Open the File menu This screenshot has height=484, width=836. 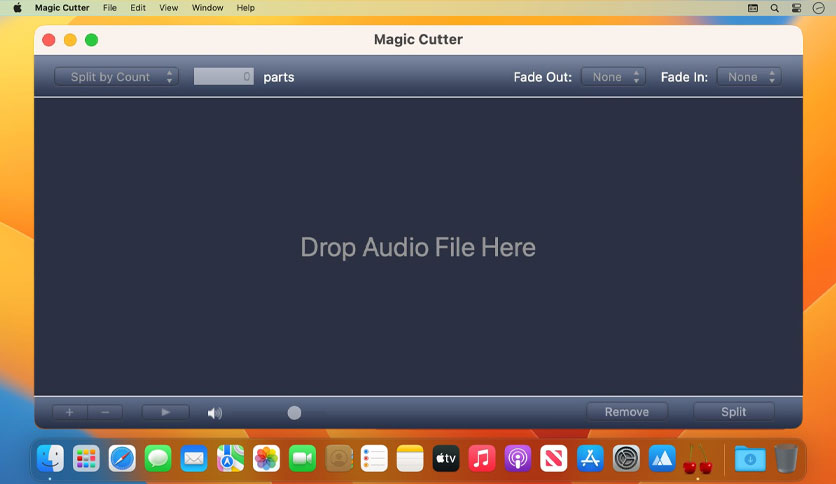click(110, 8)
